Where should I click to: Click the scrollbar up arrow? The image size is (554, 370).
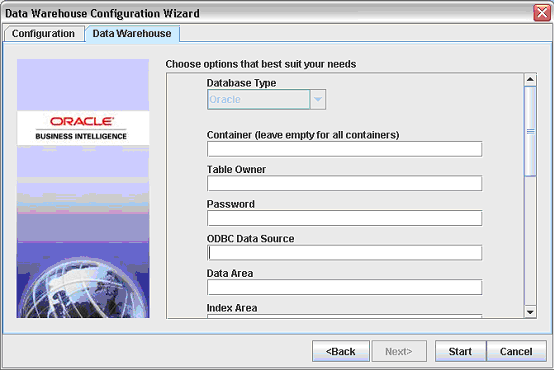click(x=530, y=80)
